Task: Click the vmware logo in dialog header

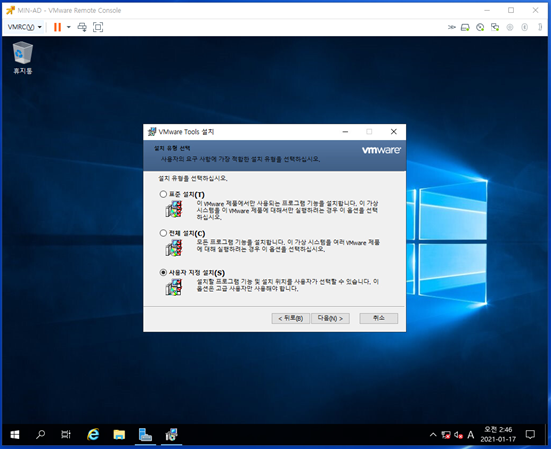Action: 381,150
